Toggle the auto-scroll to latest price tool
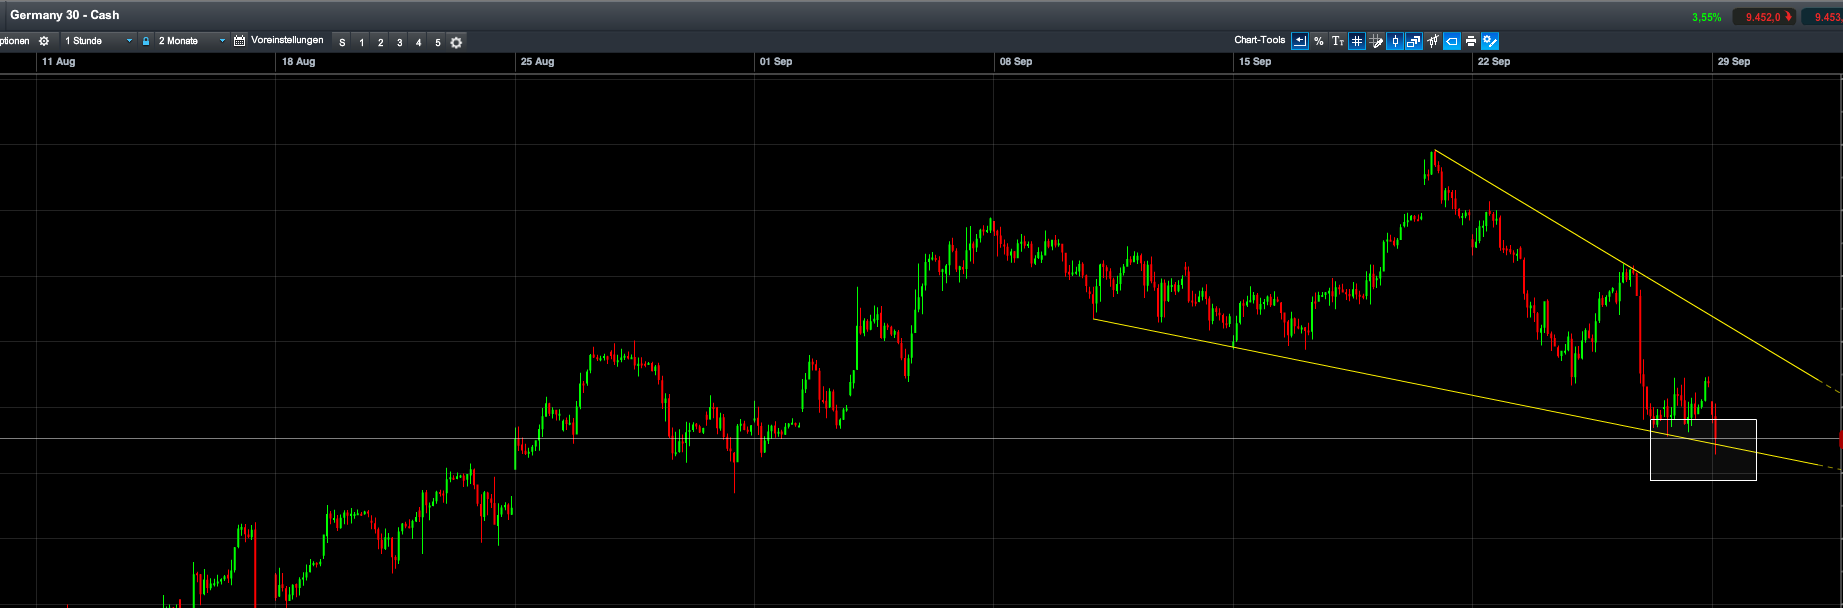1843x608 pixels. point(1300,41)
